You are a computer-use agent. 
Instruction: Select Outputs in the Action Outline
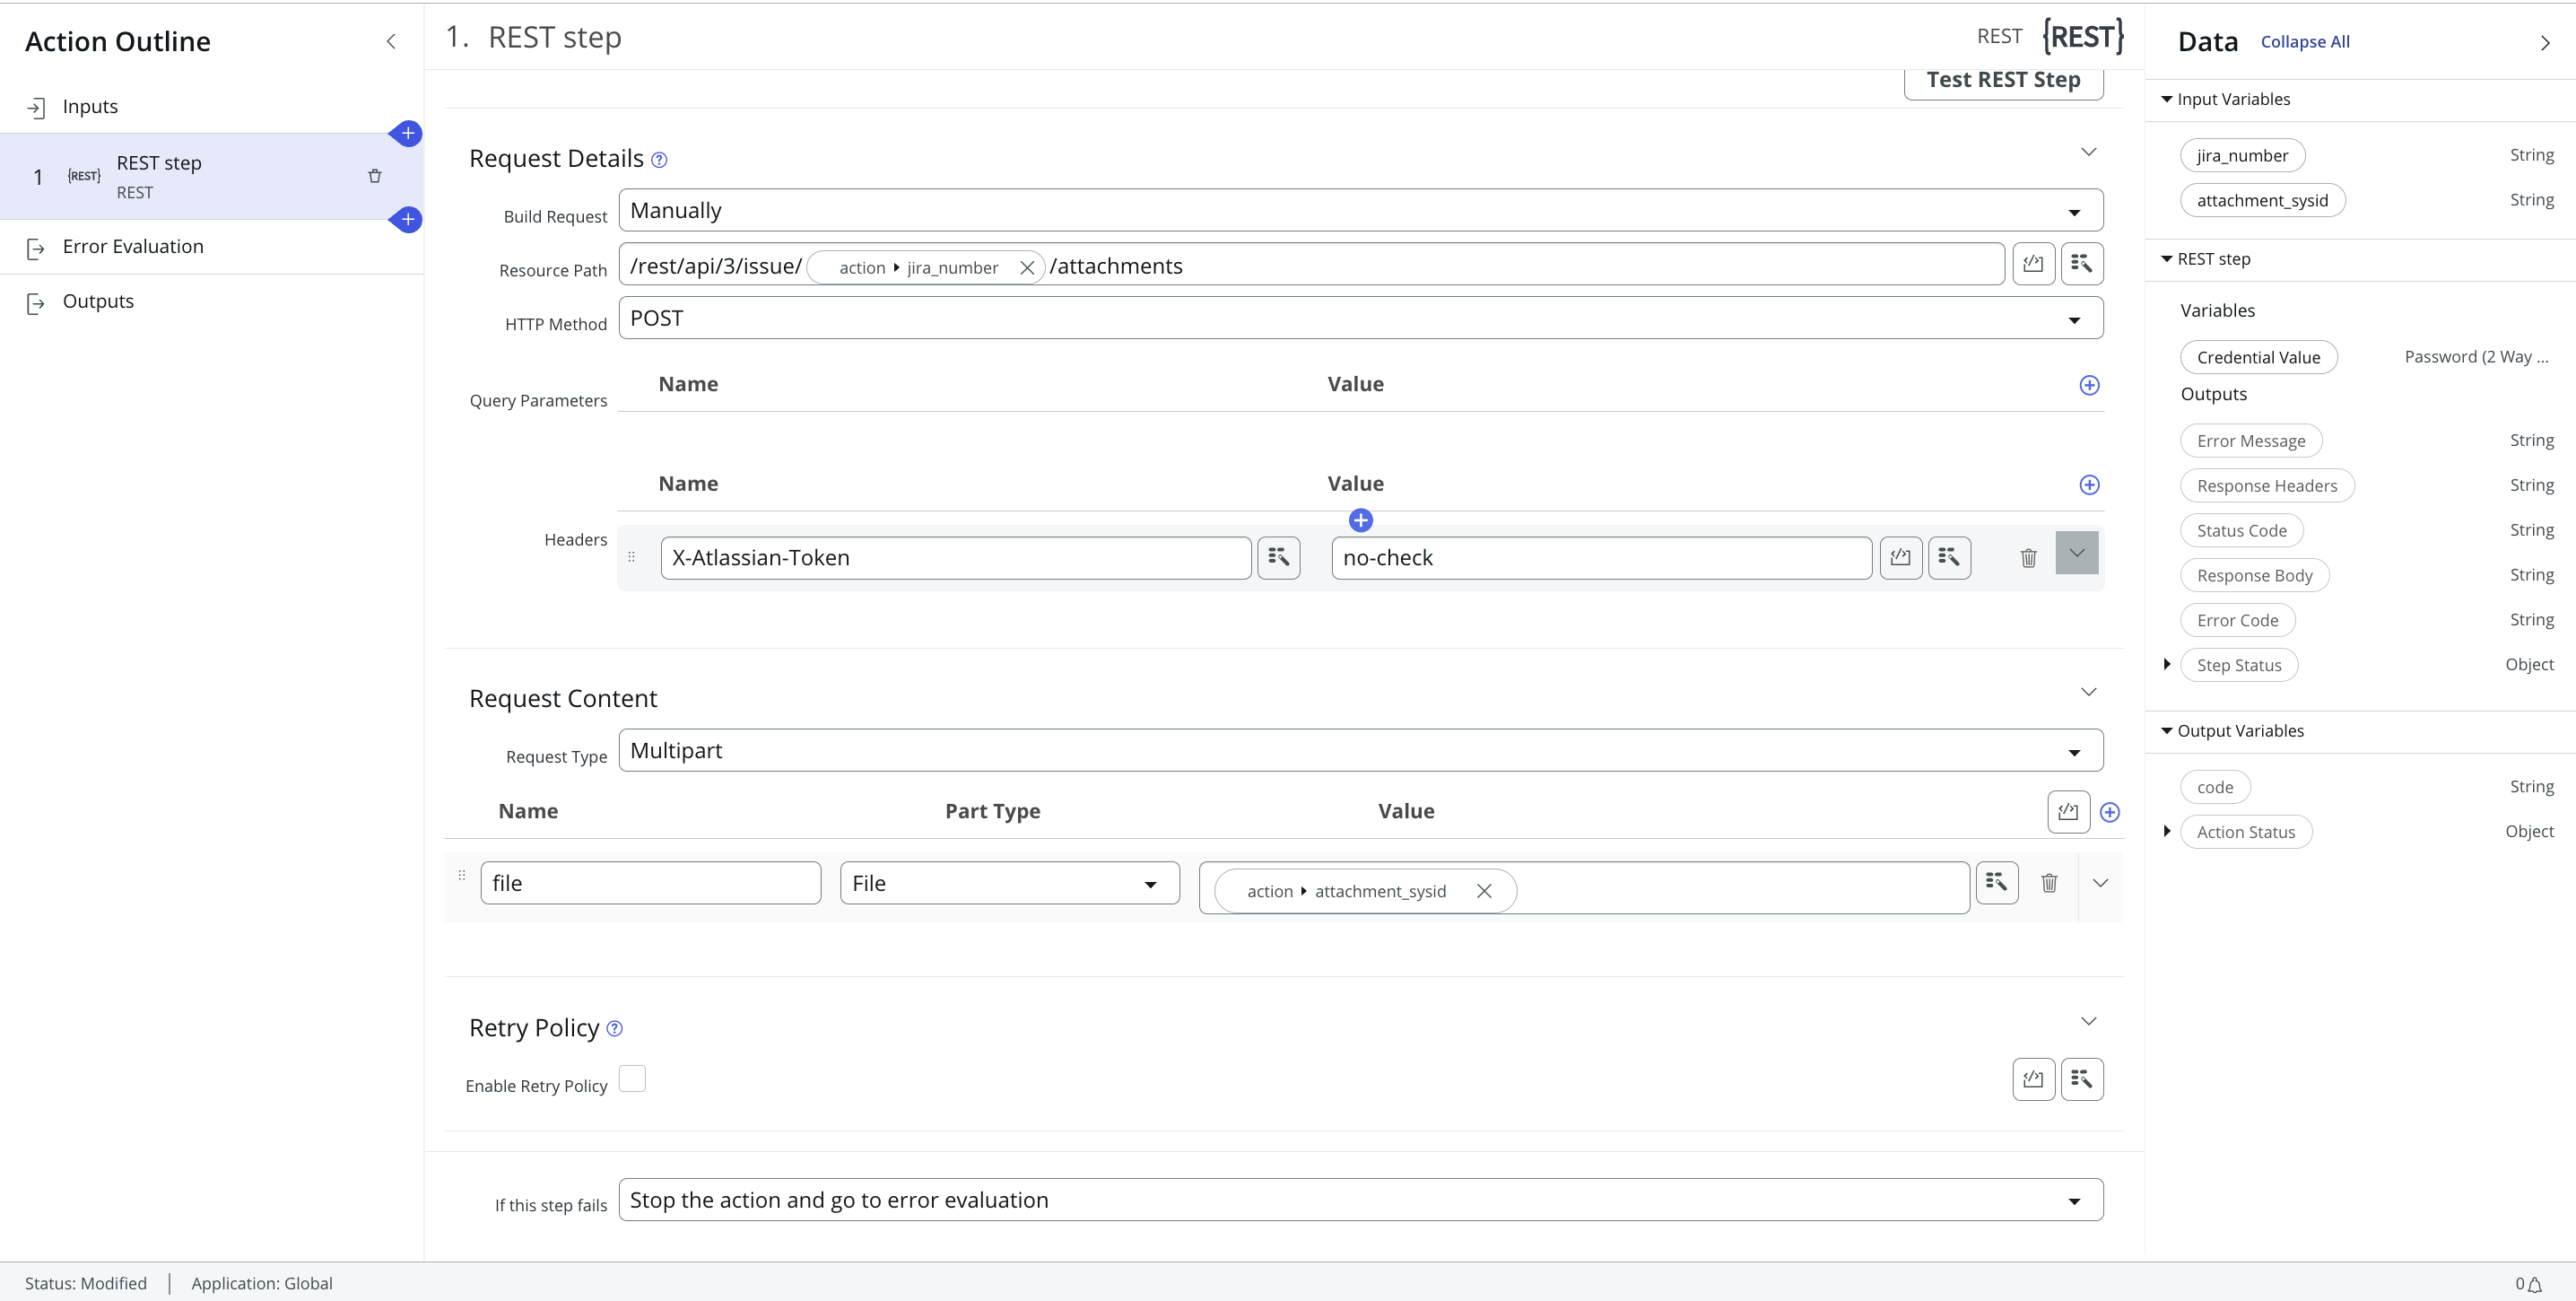[x=98, y=302]
